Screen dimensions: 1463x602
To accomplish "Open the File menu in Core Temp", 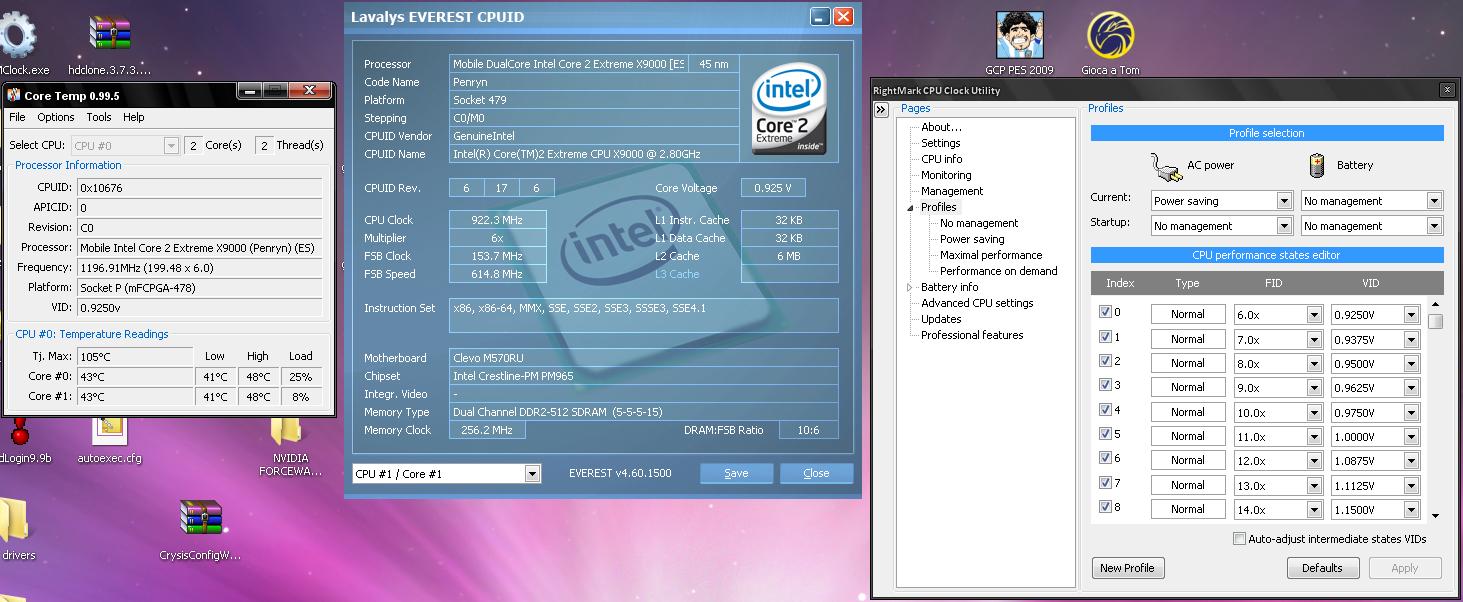I will click(17, 117).
